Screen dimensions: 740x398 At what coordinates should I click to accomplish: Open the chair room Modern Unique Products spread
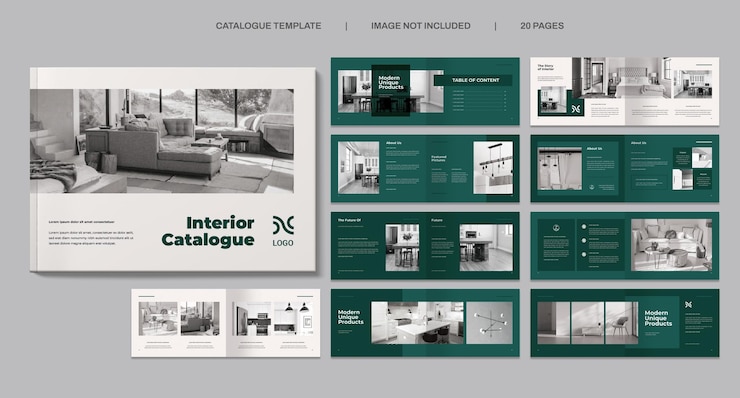(624, 323)
